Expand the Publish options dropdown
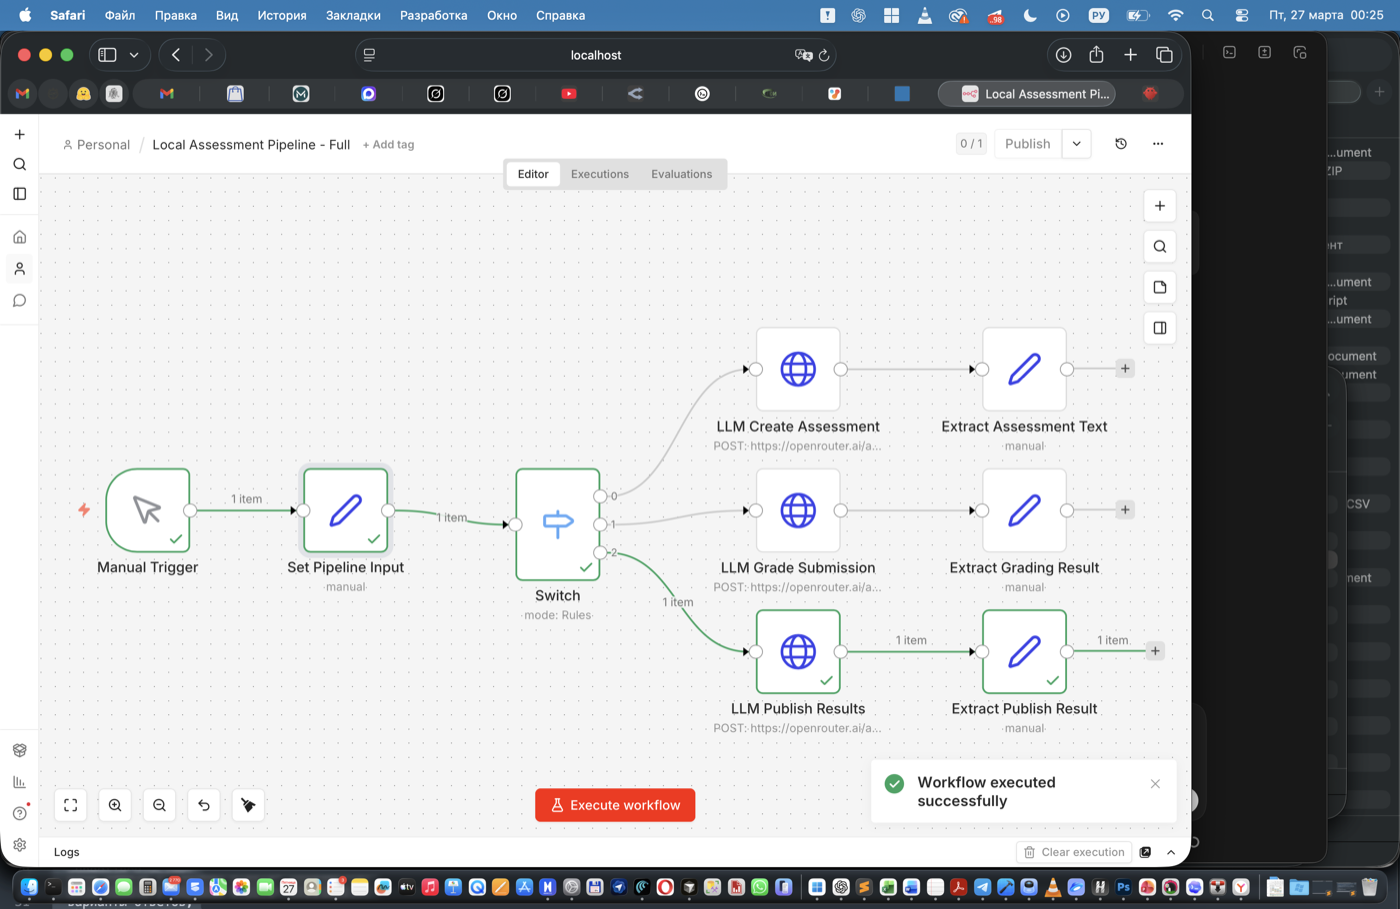The image size is (1400, 909). tap(1077, 144)
